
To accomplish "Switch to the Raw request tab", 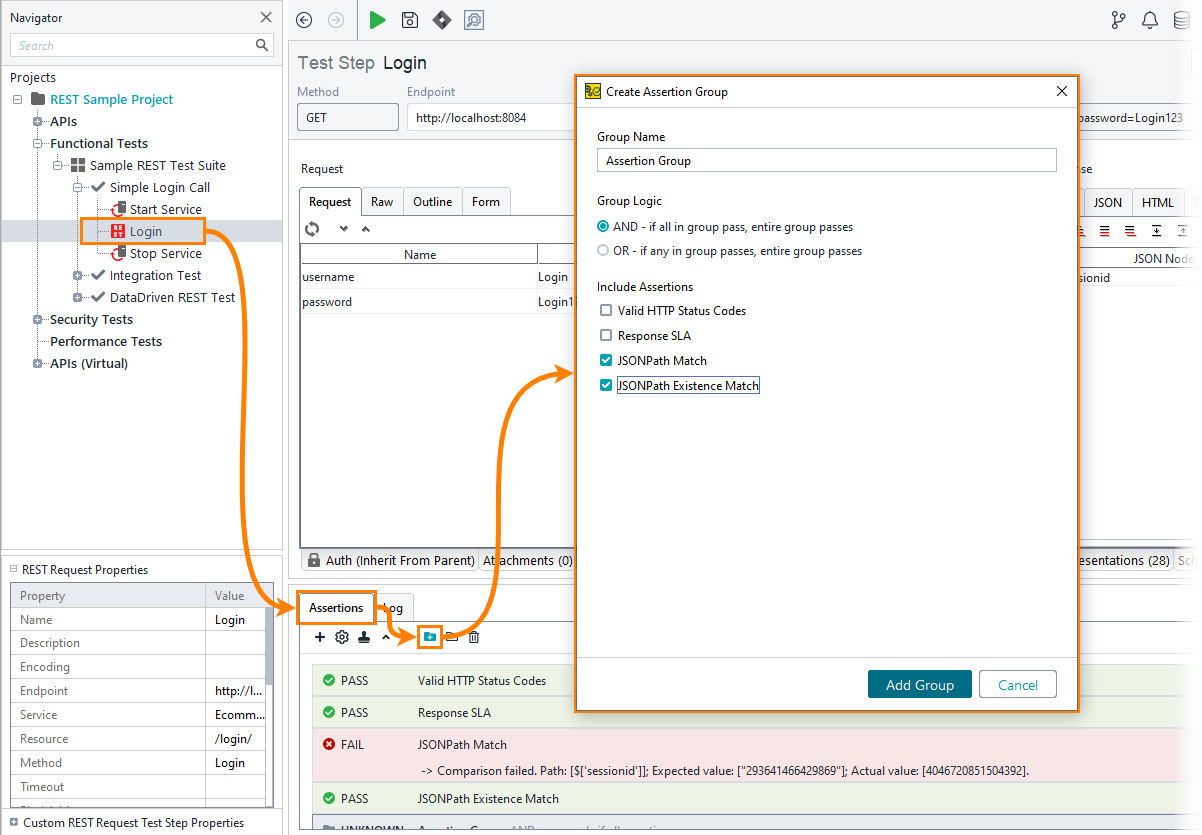I will [382, 201].
